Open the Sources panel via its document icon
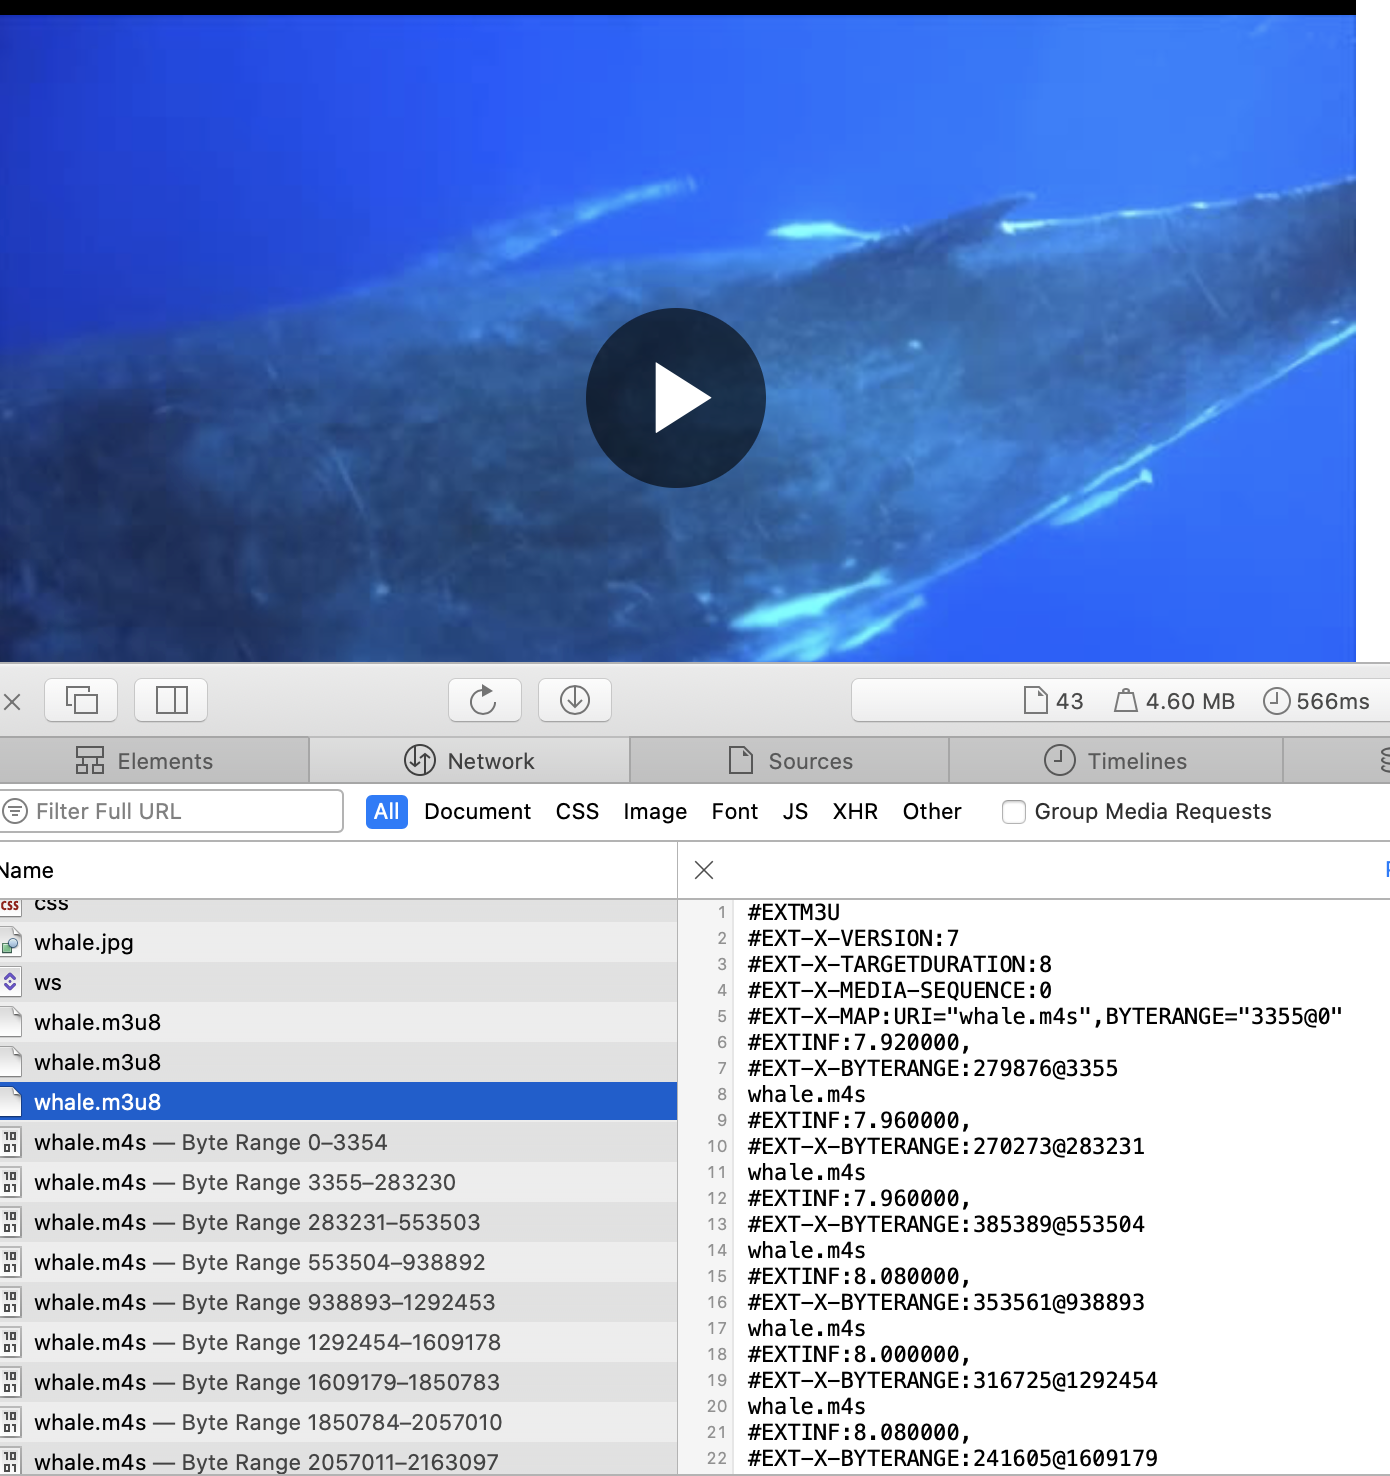Image resolution: width=1390 pixels, height=1476 pixels. pyautogui.click(x=740, y=760)
